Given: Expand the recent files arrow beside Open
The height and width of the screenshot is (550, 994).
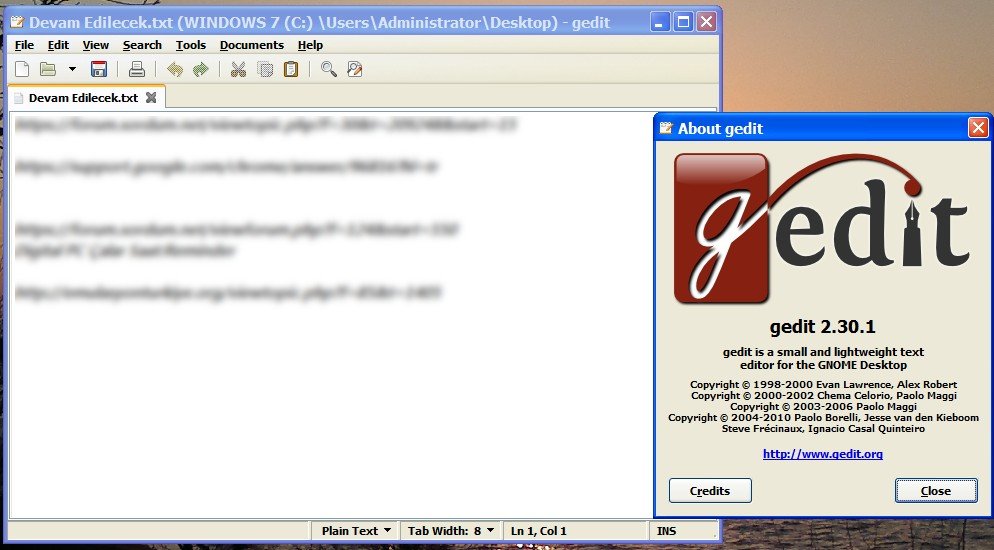Looking at the screenshot, I should click(x=72, y=69).
